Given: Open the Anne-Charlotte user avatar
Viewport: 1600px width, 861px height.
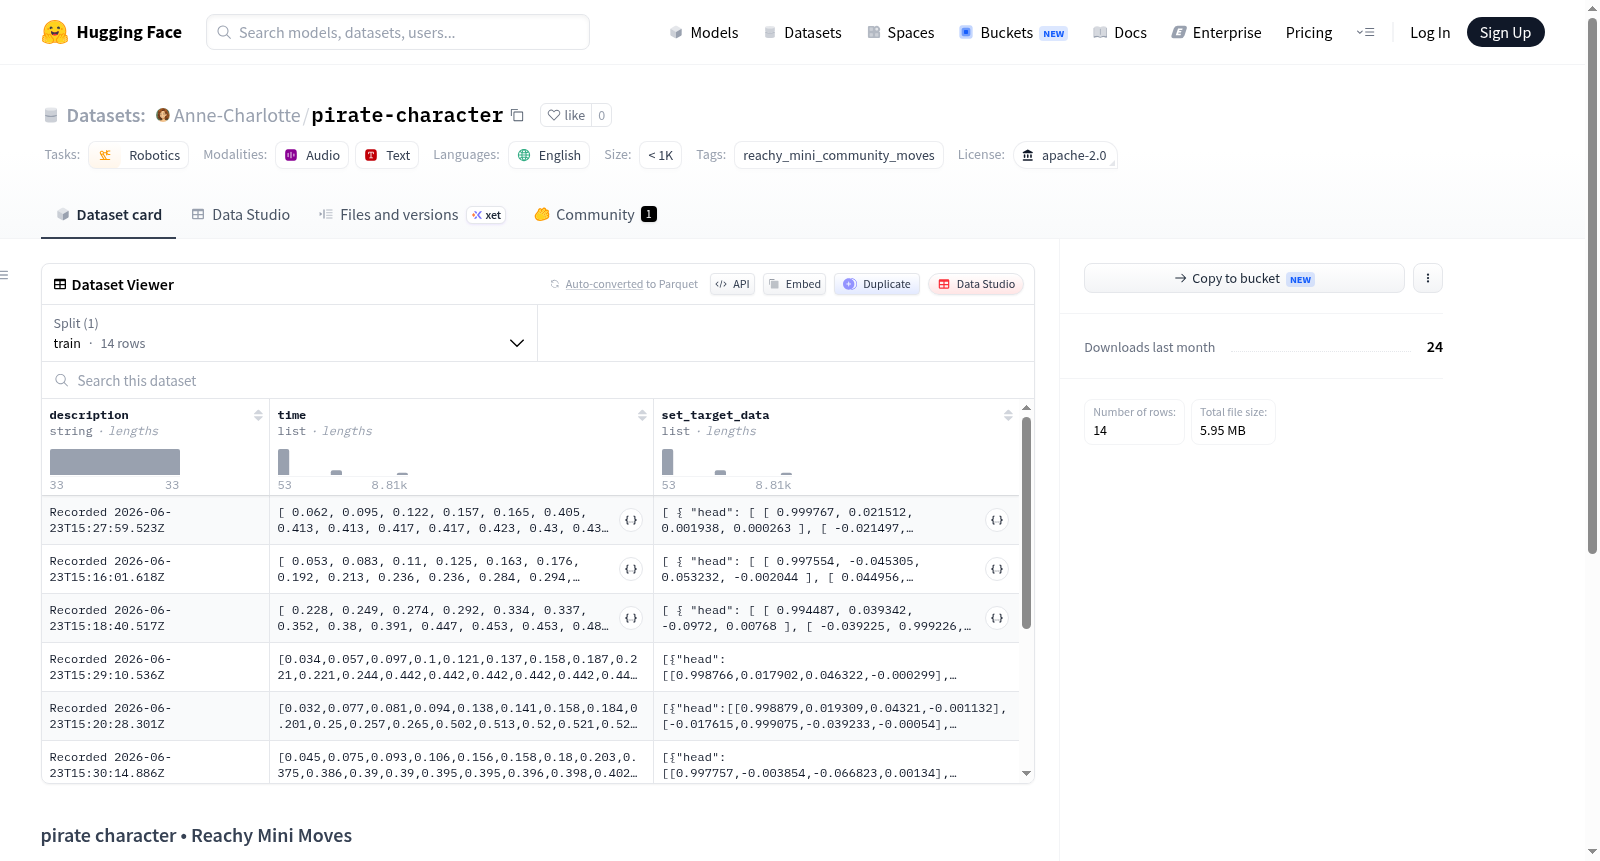Looking at the screenshot, I should [163, 115].
